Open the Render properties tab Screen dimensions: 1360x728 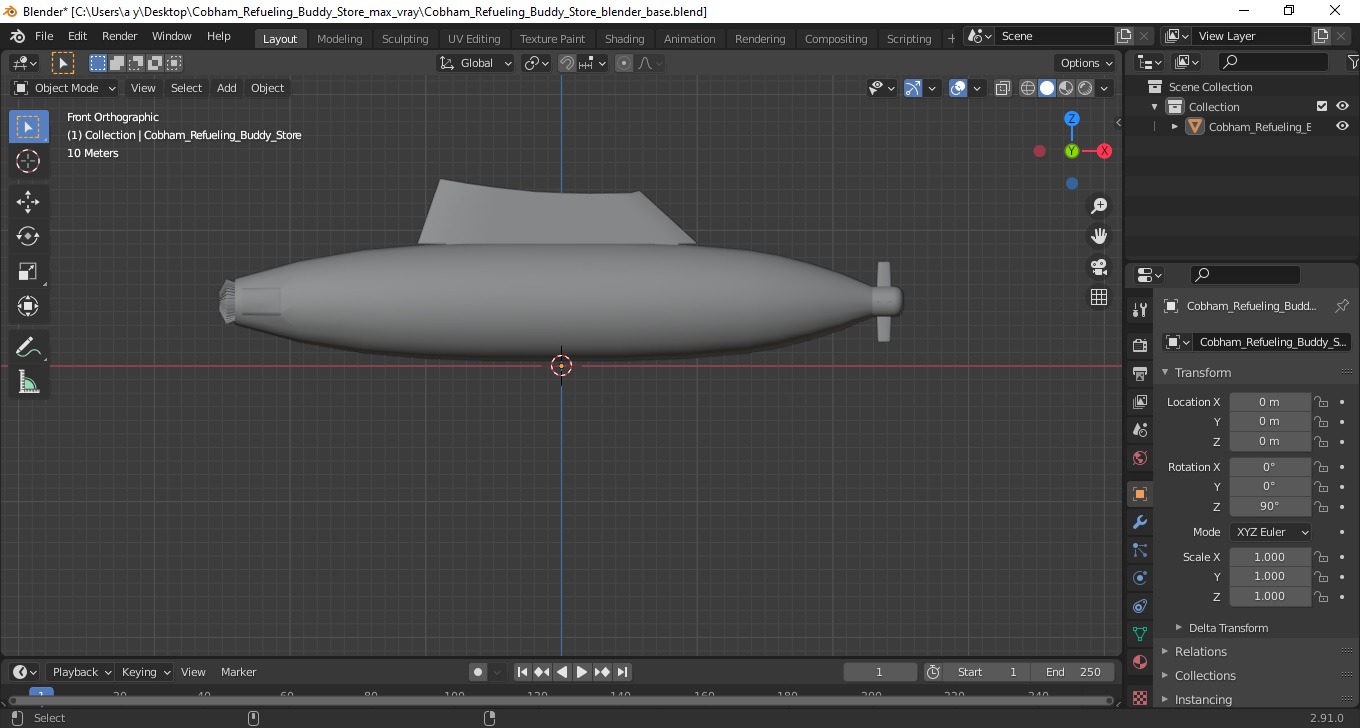tap(1139, 345)
